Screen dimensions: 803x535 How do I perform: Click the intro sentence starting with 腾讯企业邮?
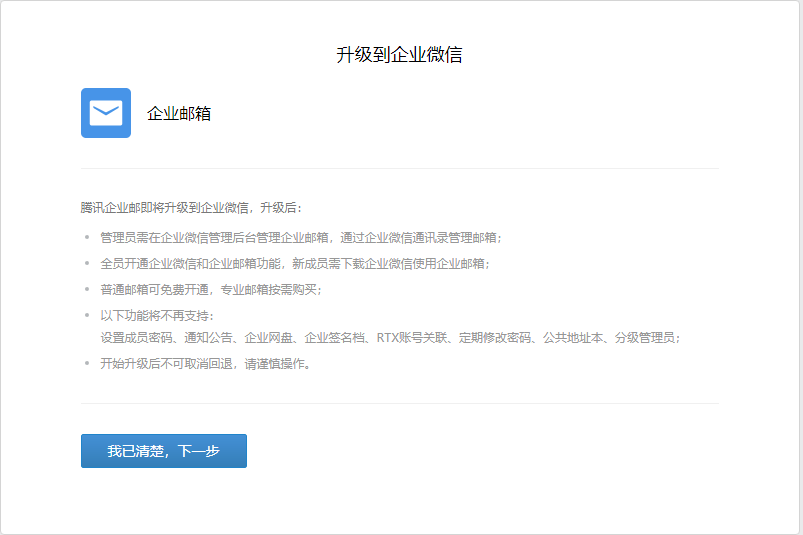pos(190,208)
